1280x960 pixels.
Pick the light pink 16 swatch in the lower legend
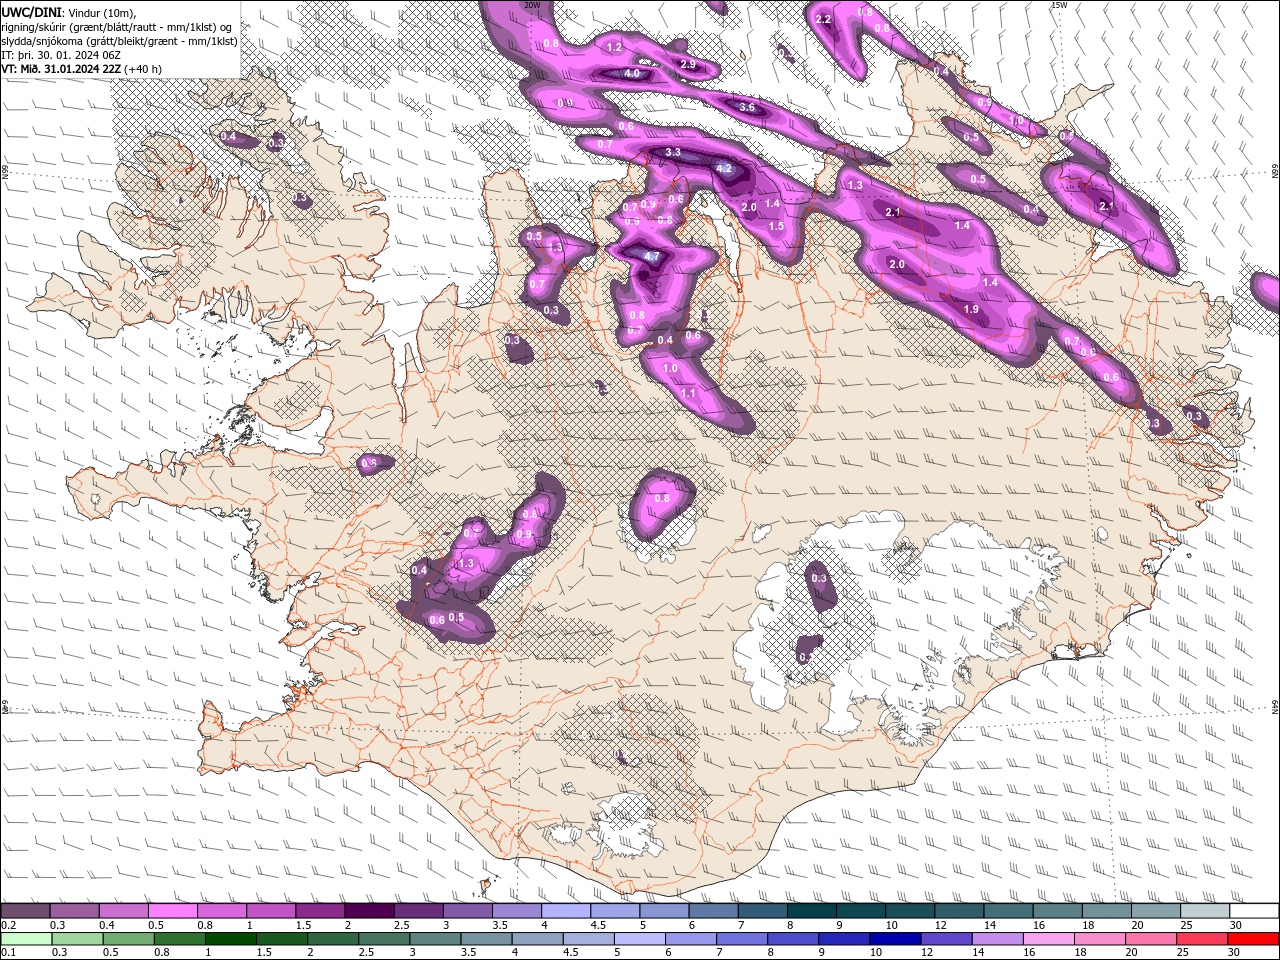pos(1050,938)
